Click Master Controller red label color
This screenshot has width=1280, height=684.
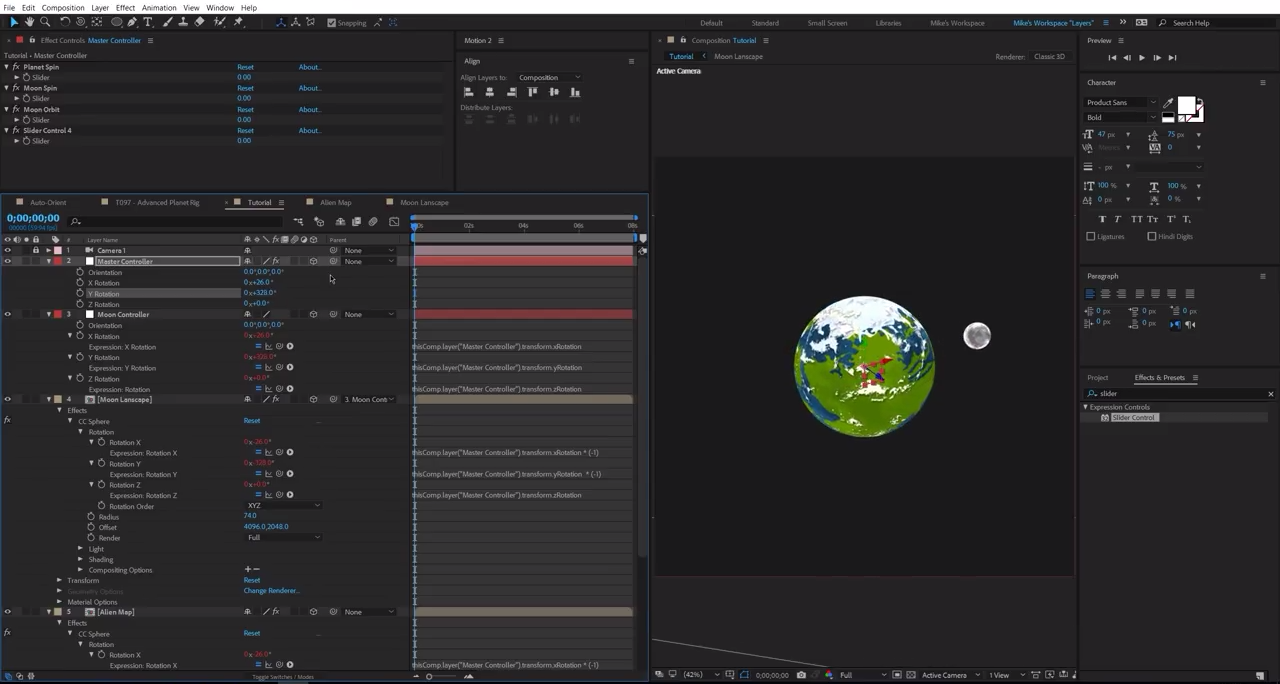click(57, 261)
